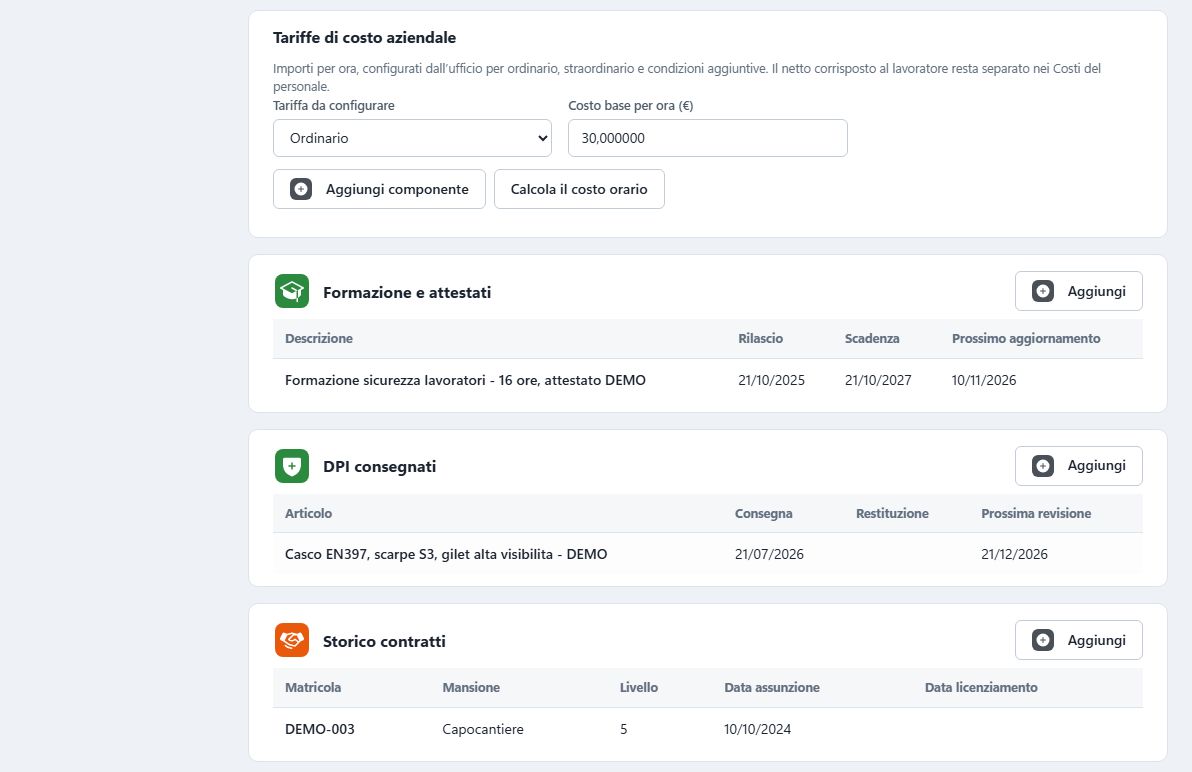Viewport: 1192px width, 772px height.
Task: Click the plus icon in Aggiungi componente
Action: click(301, 189)
